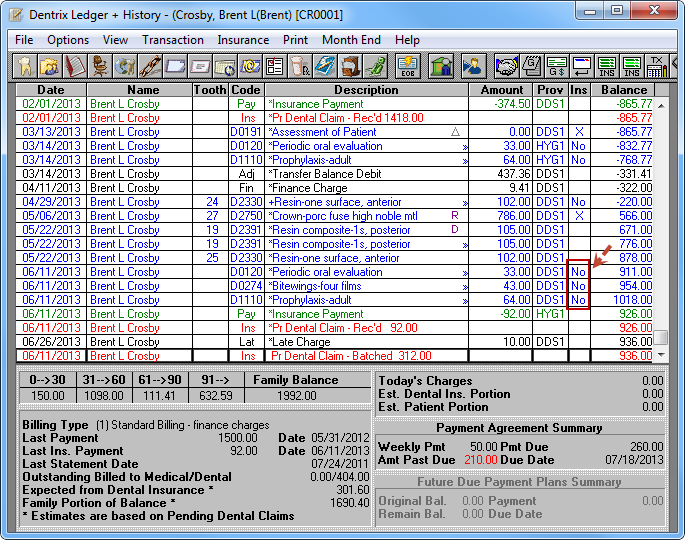Select the 02/01/2013 Insurance Payment row
Screen dimensions: 685x540
[335, 104]
